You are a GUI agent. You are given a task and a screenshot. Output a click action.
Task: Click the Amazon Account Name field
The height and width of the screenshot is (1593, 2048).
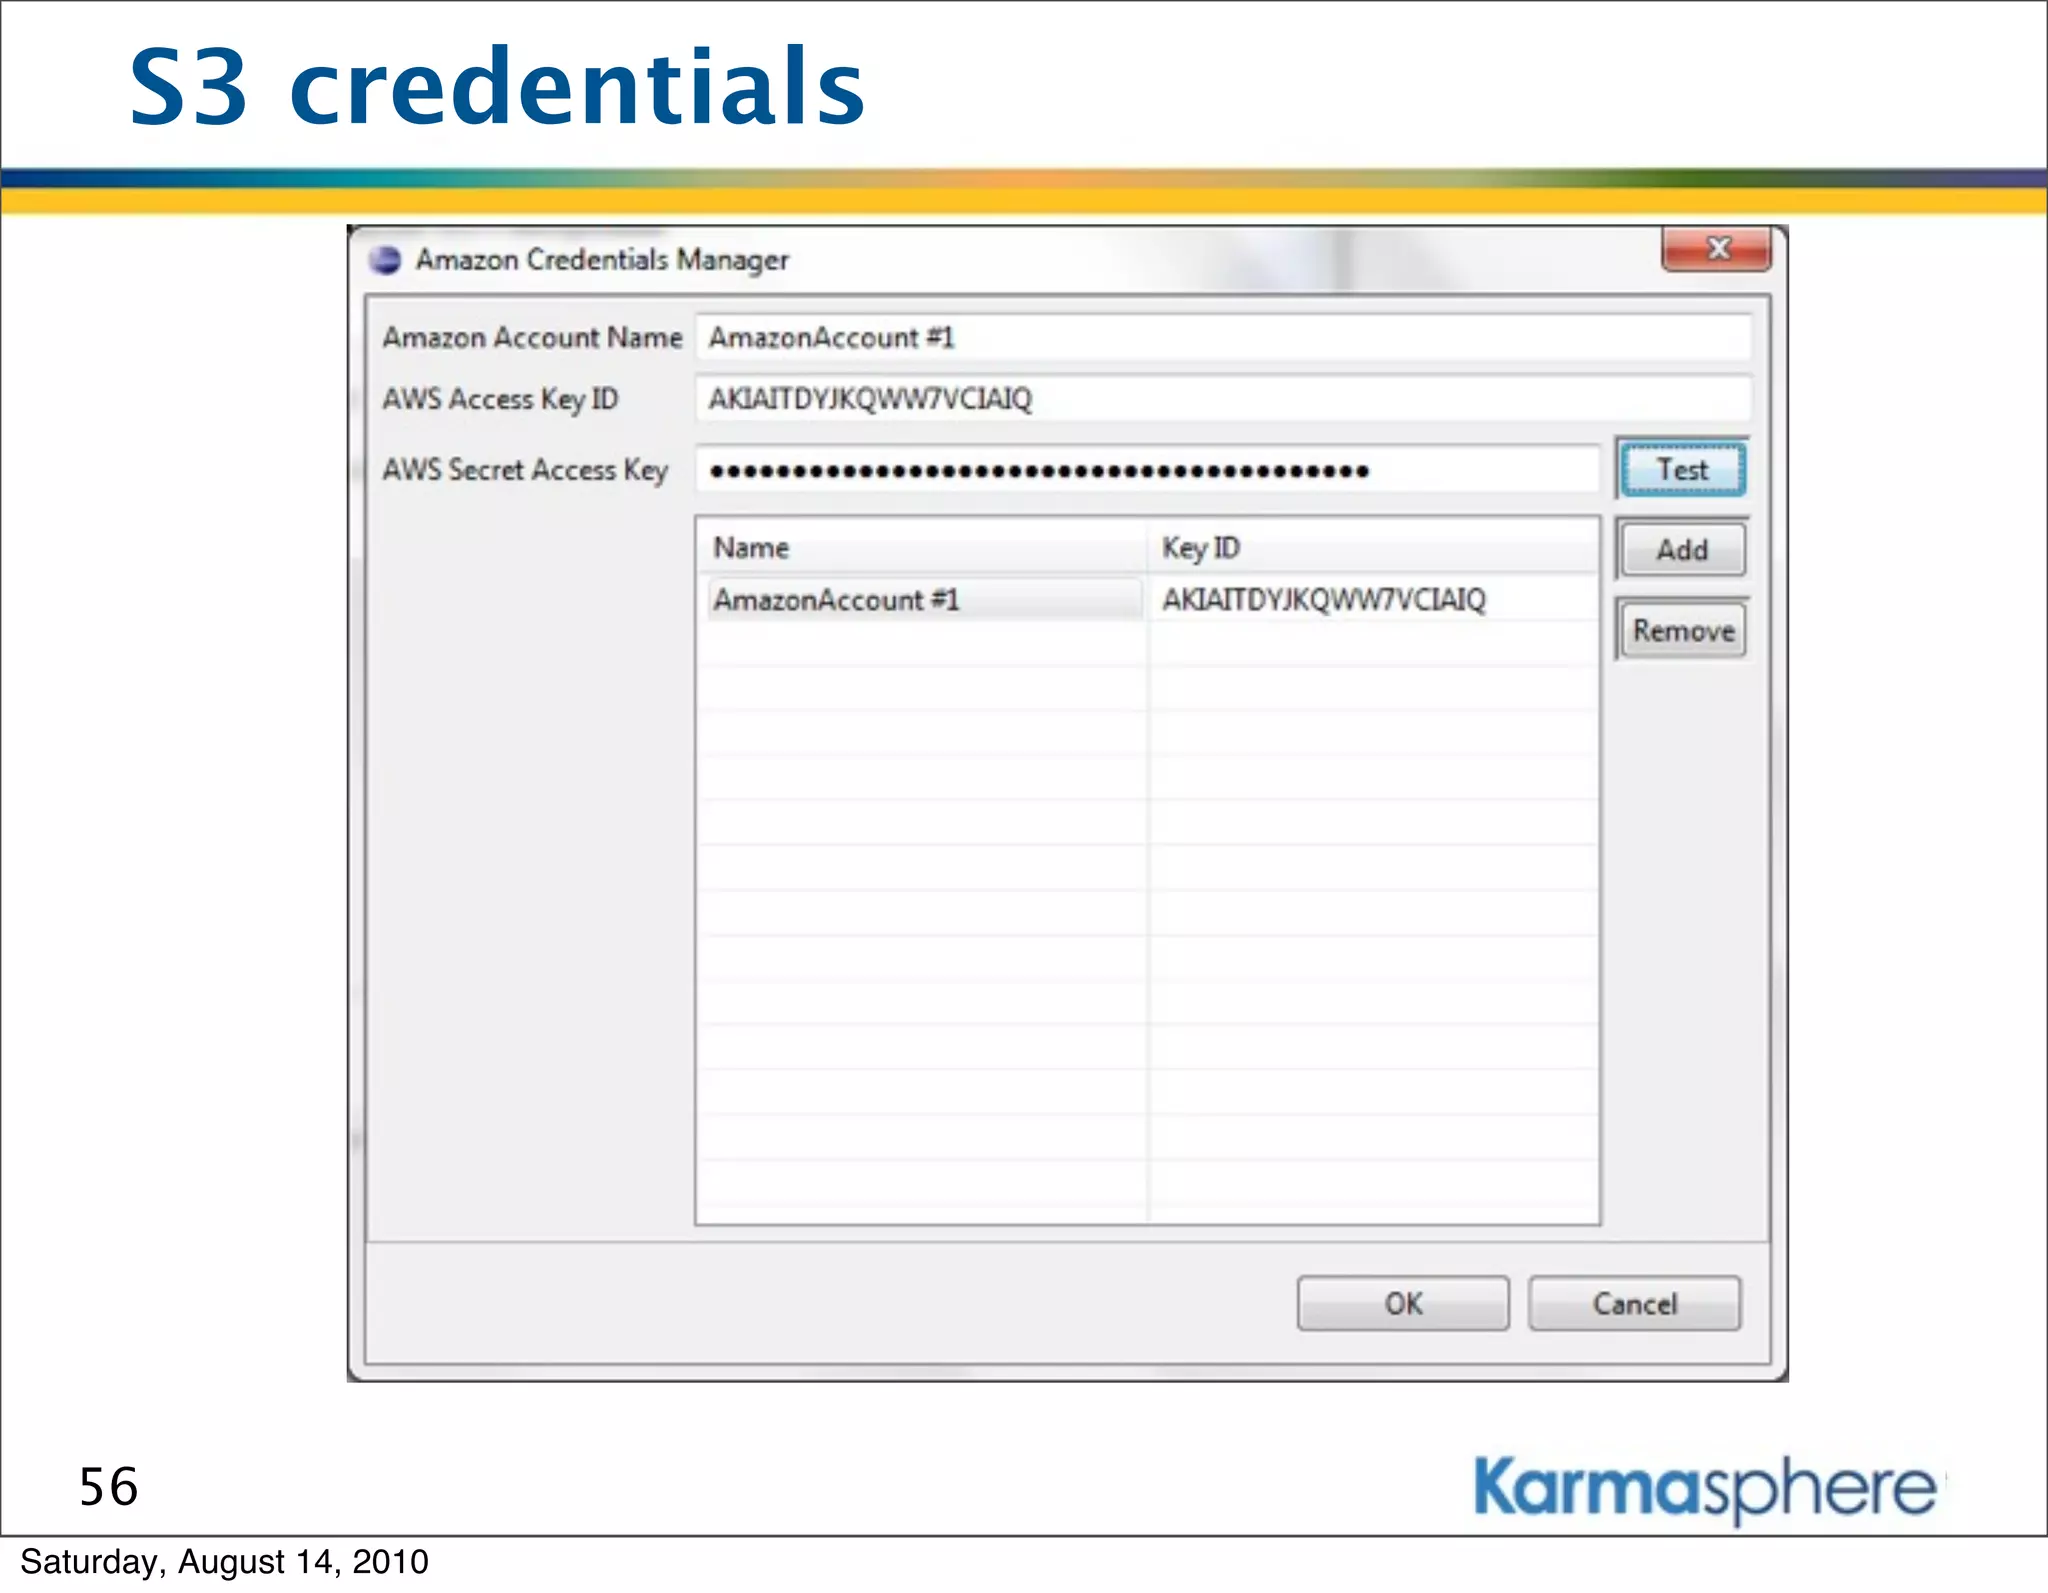[x=1222, y=338]
